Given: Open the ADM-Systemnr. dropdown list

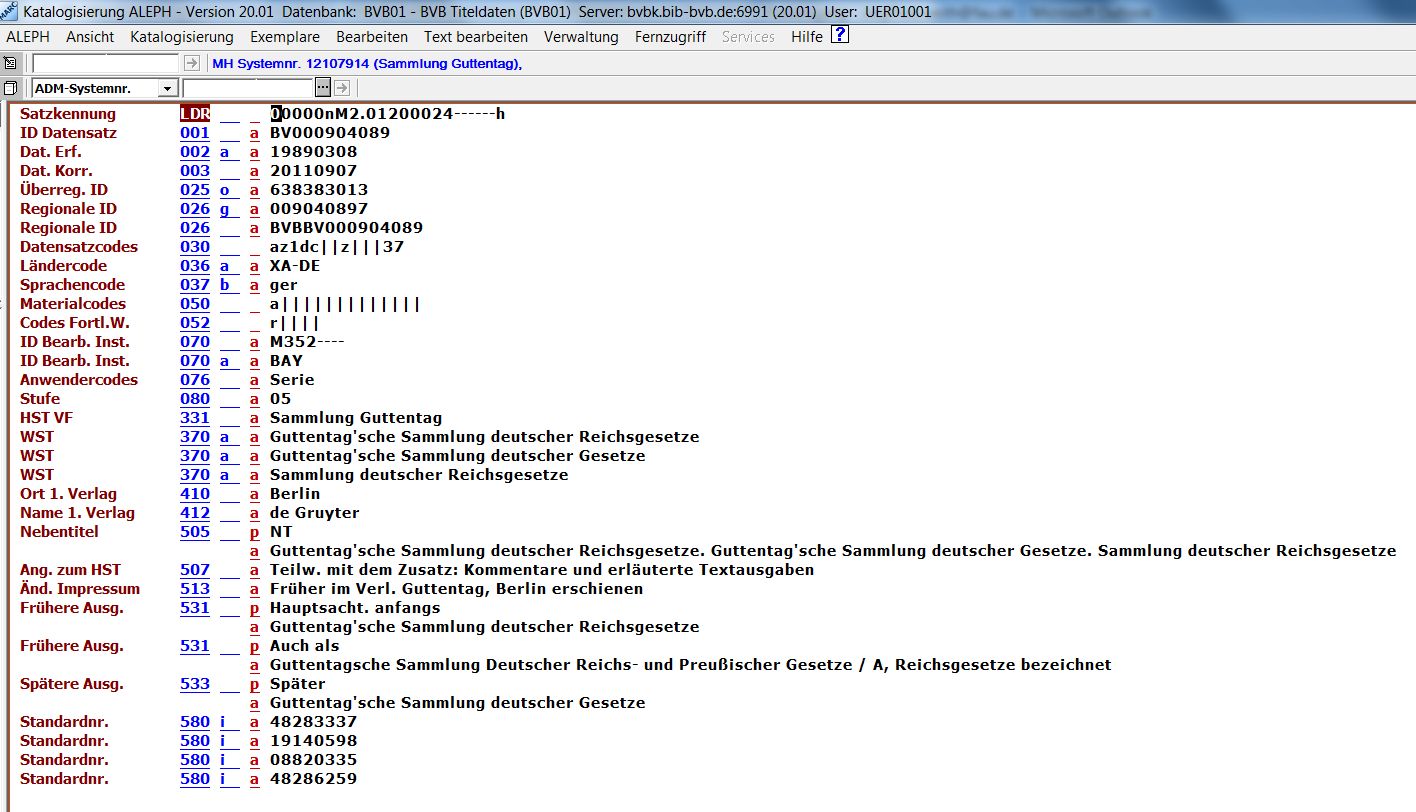Looking at the screenshot, I should coord(168,88).
